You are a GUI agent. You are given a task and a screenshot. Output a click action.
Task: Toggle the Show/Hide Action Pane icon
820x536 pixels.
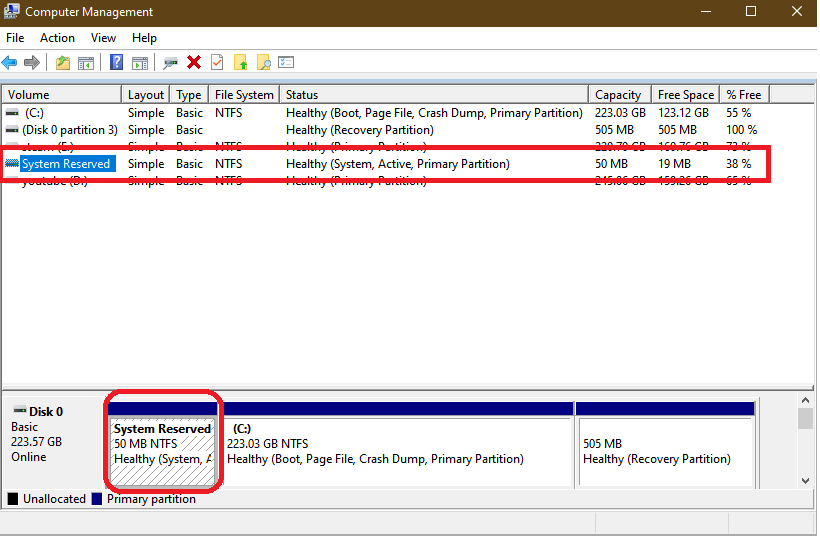coord(140,63)
